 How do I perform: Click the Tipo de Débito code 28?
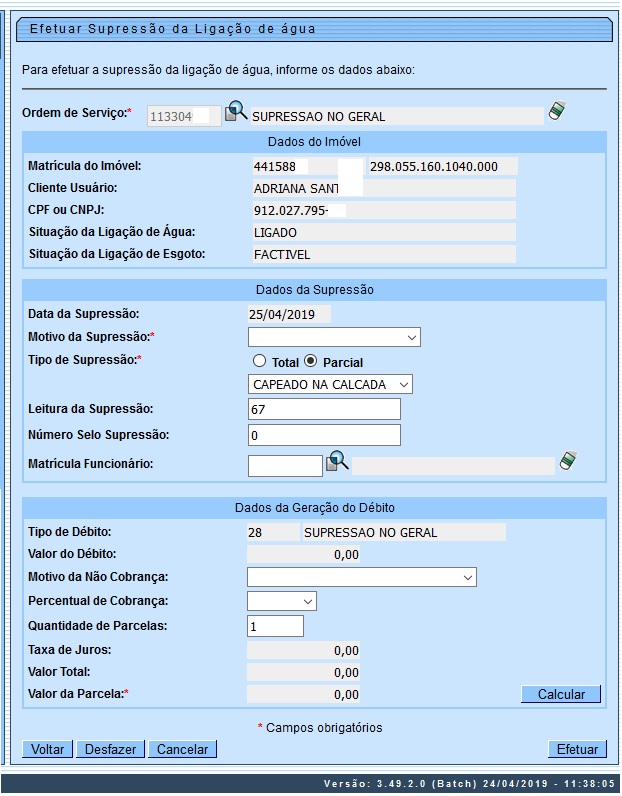273,533
